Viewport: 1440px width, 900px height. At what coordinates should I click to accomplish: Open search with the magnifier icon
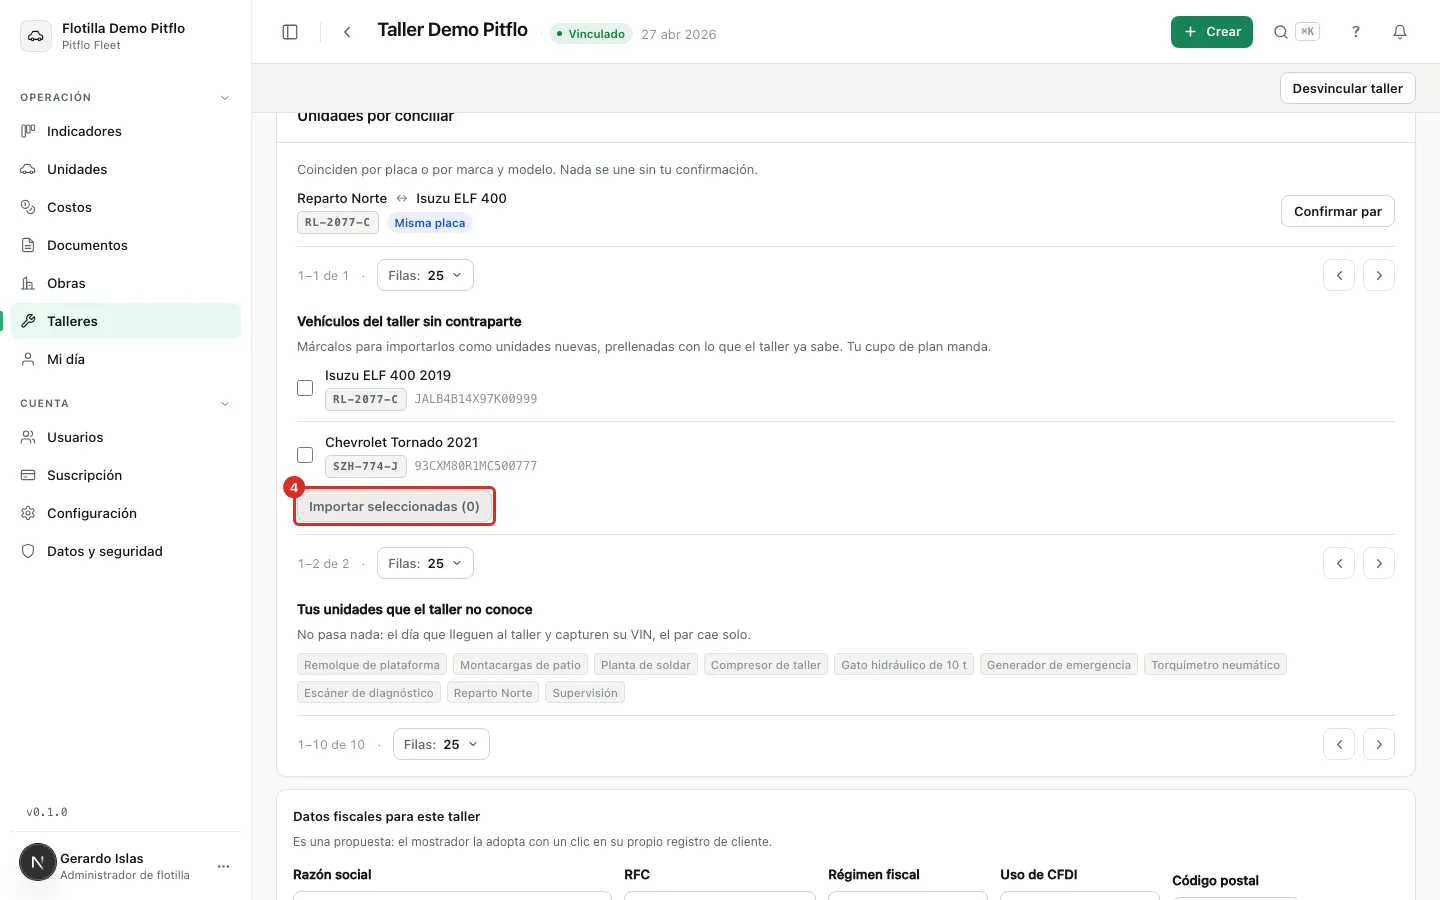click(x=1280, y=32)
